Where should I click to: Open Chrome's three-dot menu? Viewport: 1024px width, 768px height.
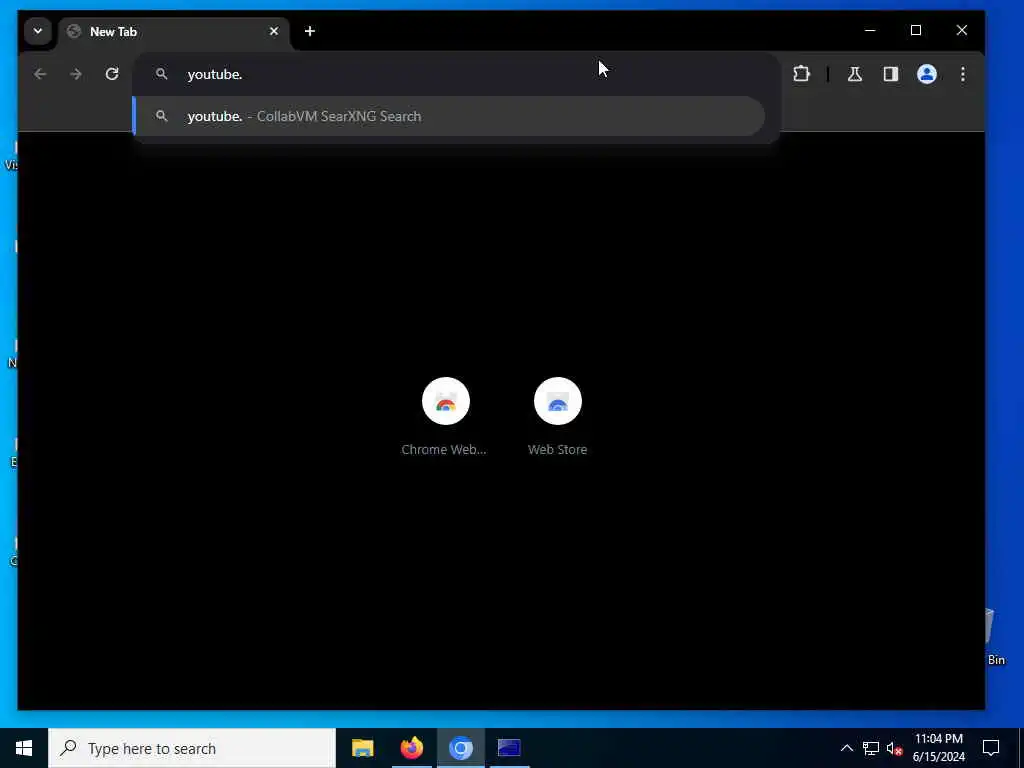[963, 74]
